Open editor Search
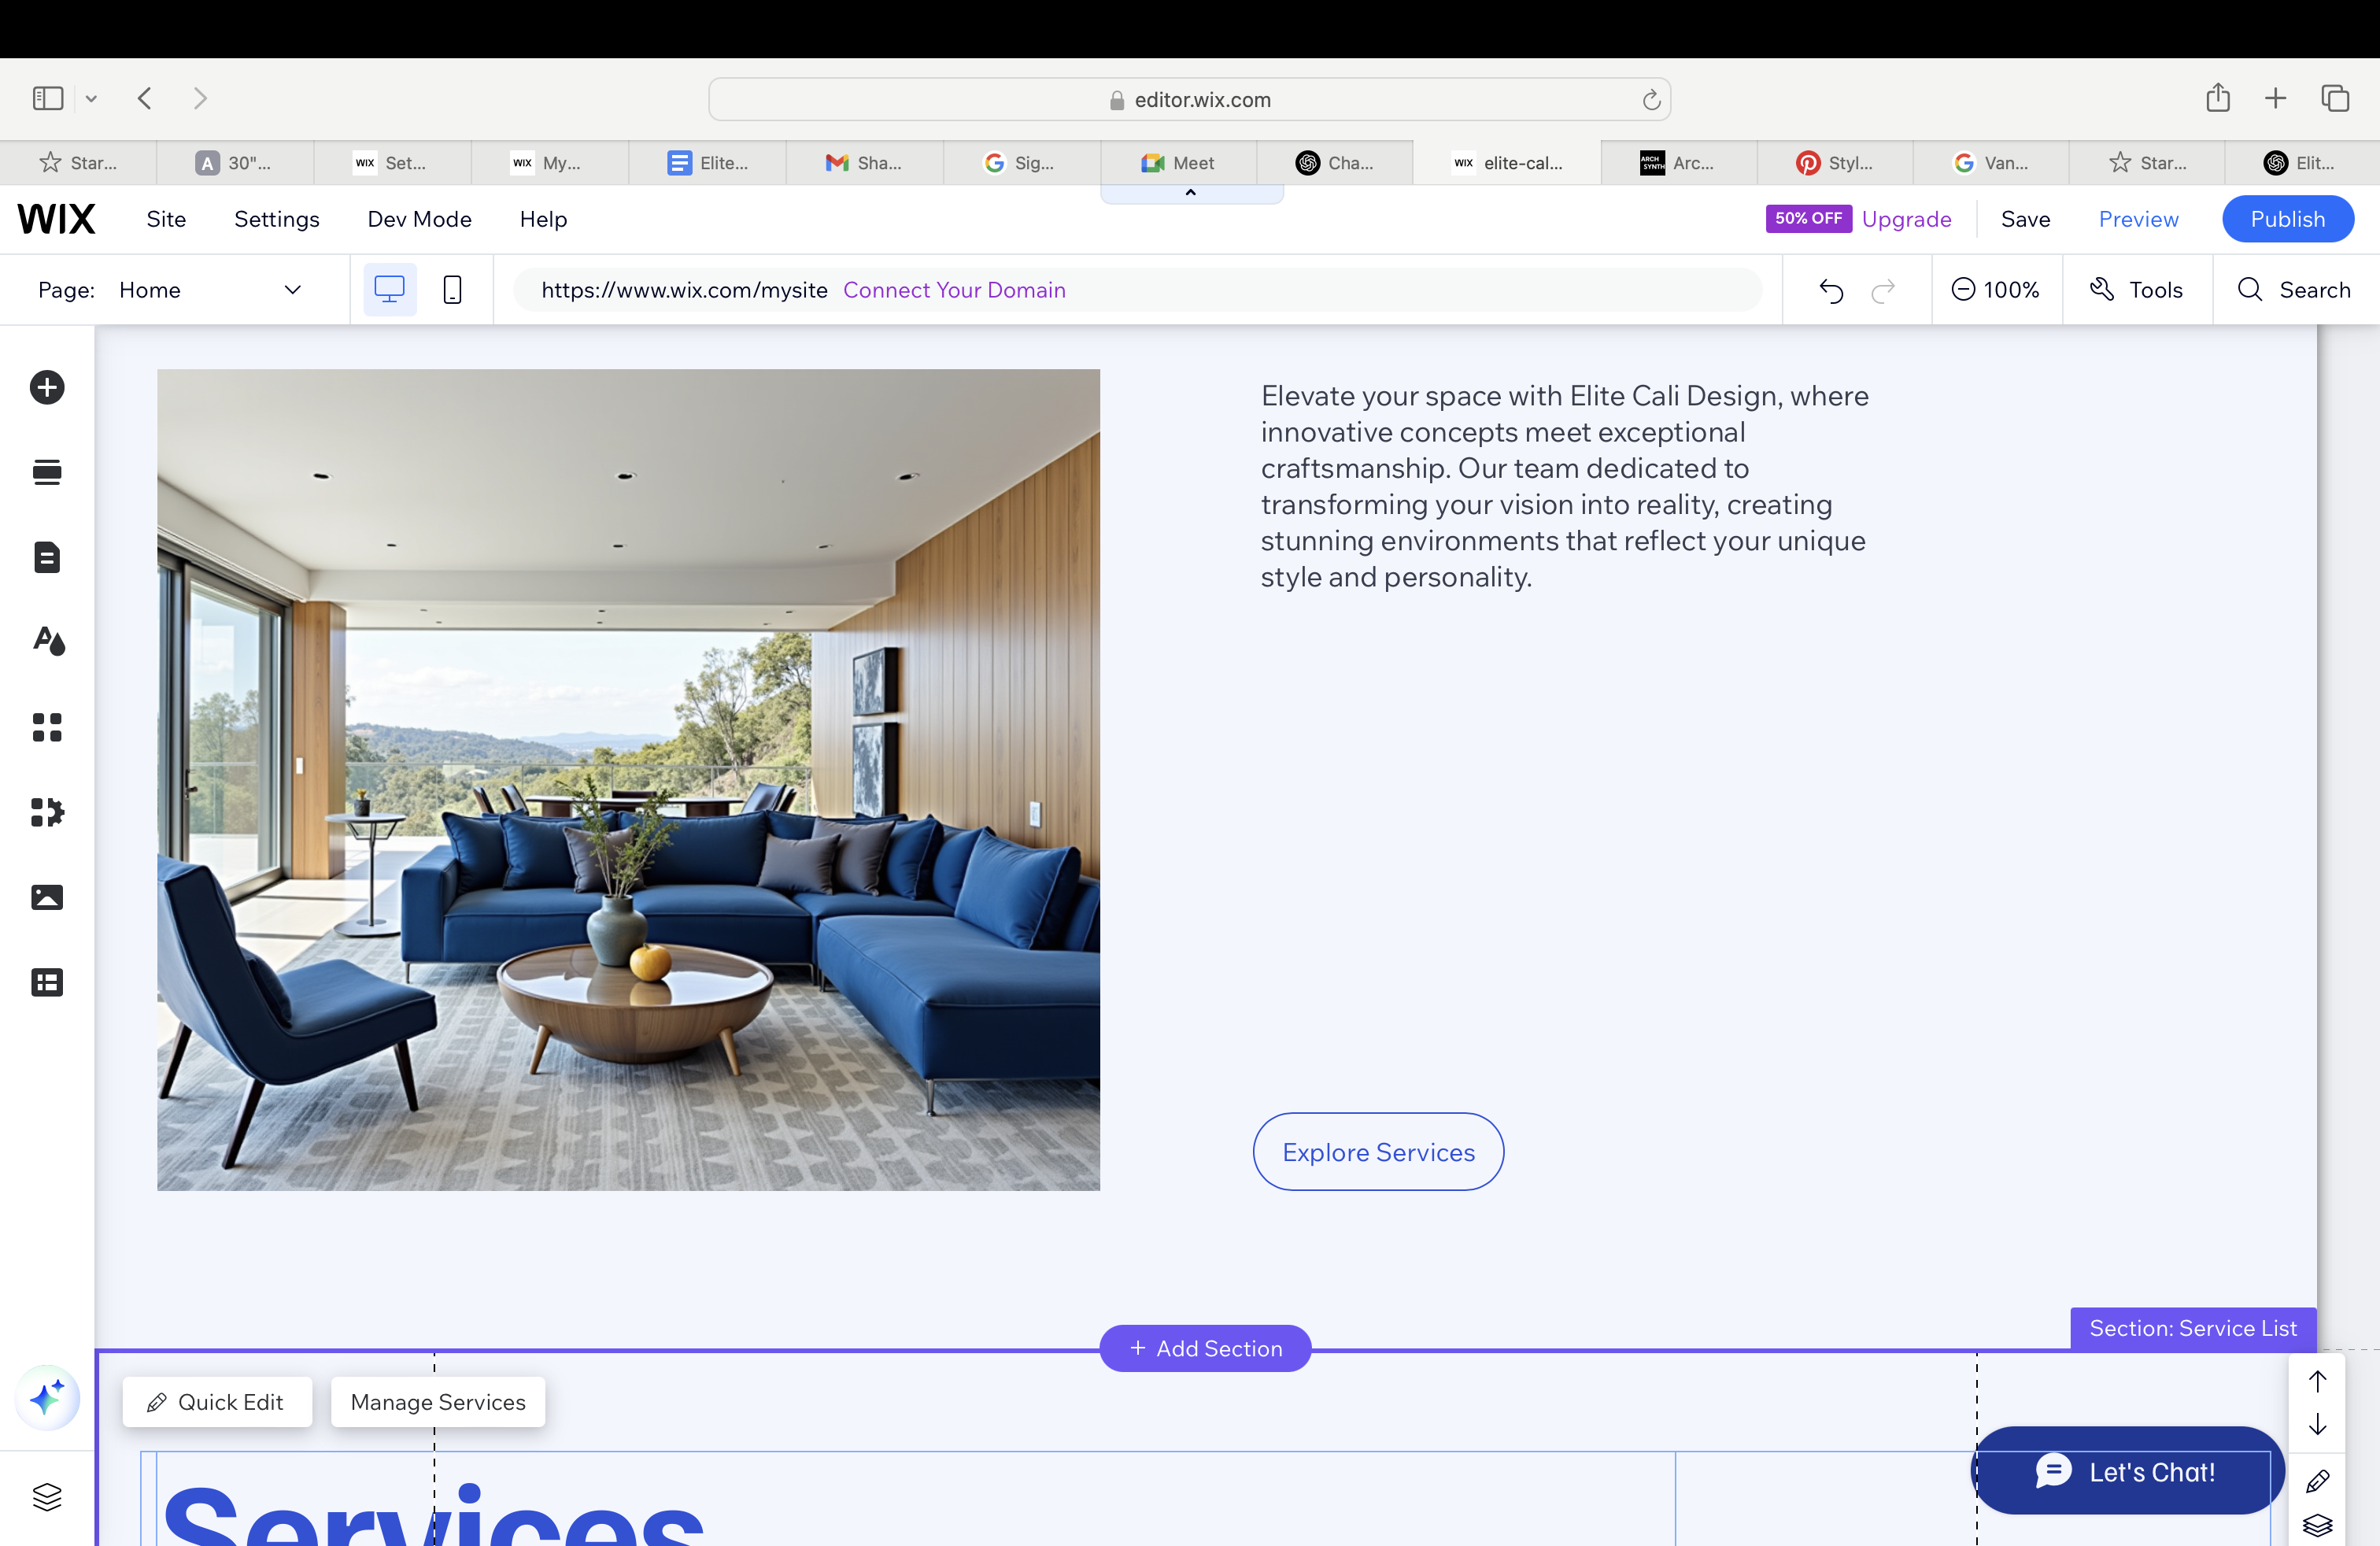The image size is (2380, 1546). click(2295, 290)
